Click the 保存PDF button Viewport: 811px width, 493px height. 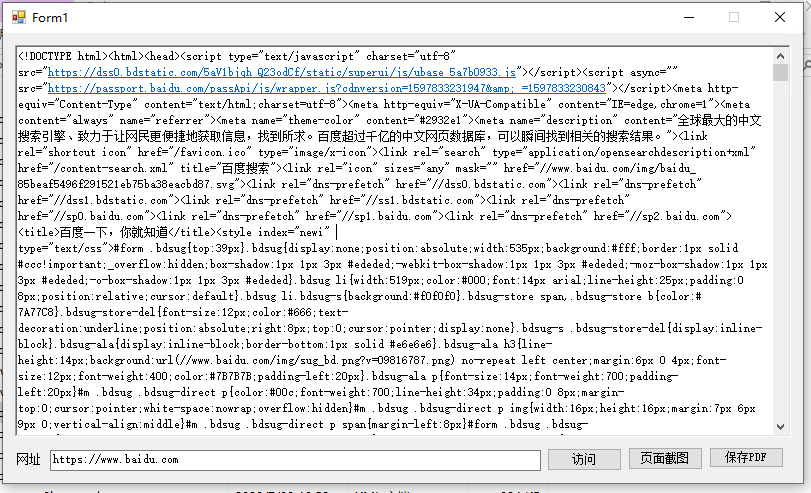coord(746,457)
